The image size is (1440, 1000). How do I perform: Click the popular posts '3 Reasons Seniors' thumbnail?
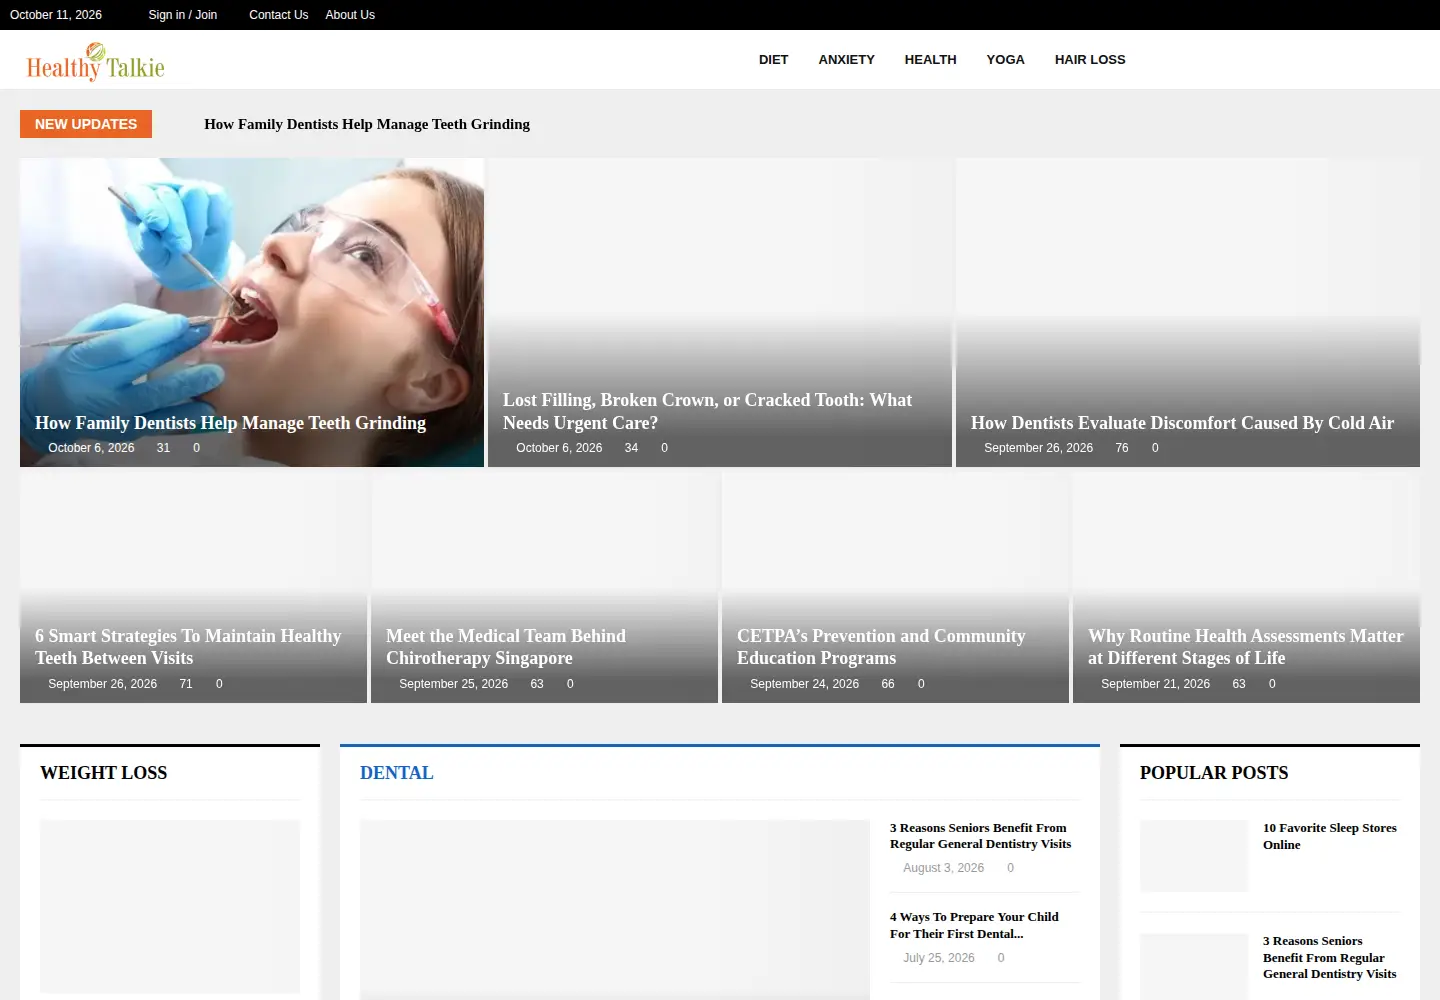coord(1194,967)
